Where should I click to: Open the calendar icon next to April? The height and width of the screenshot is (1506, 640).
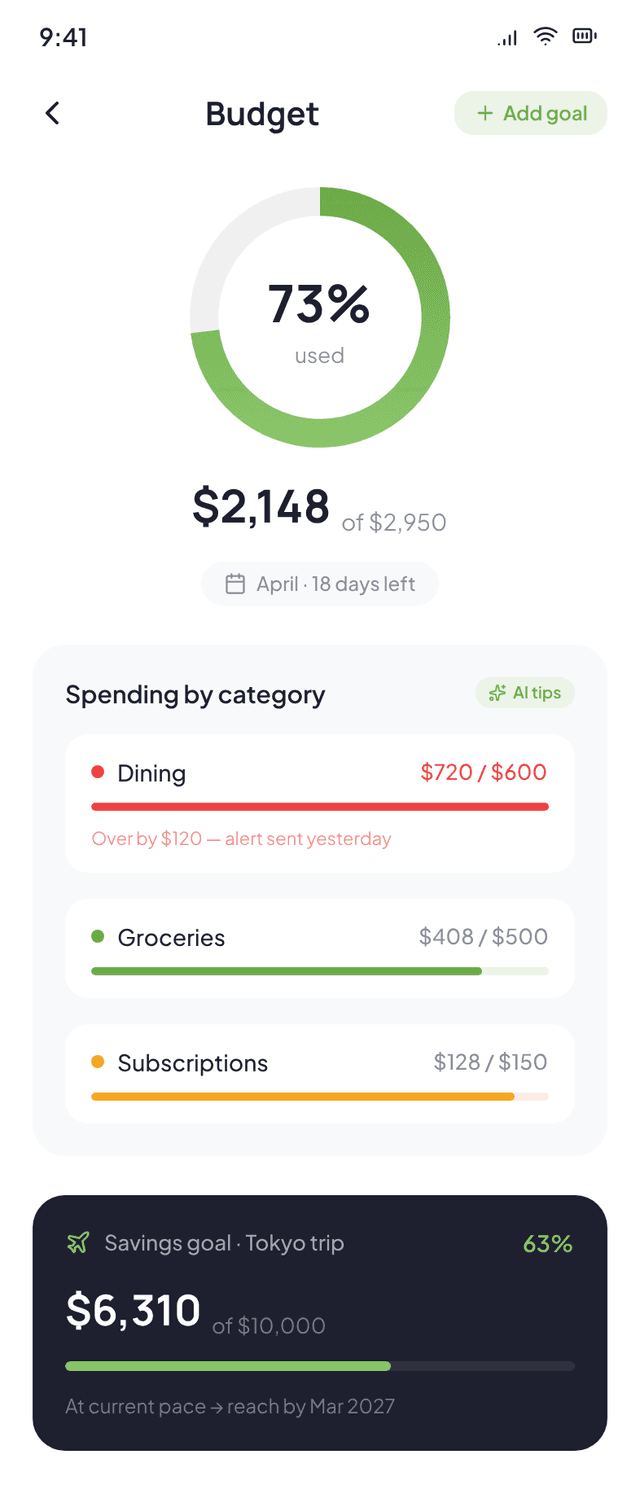point(236,583)
